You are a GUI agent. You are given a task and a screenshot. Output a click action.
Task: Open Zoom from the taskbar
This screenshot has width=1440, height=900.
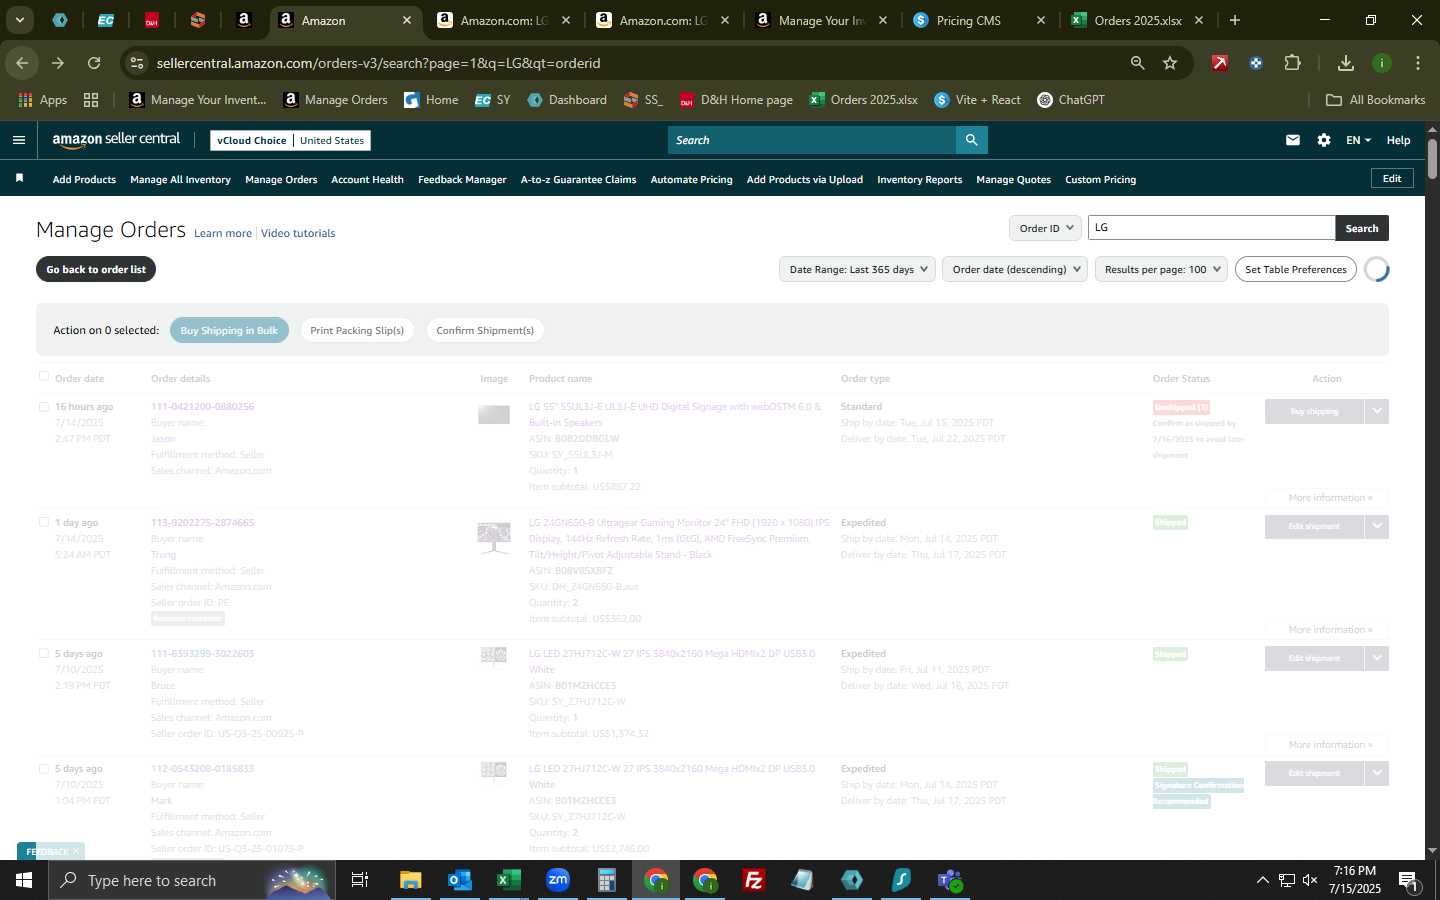[558, 880]
